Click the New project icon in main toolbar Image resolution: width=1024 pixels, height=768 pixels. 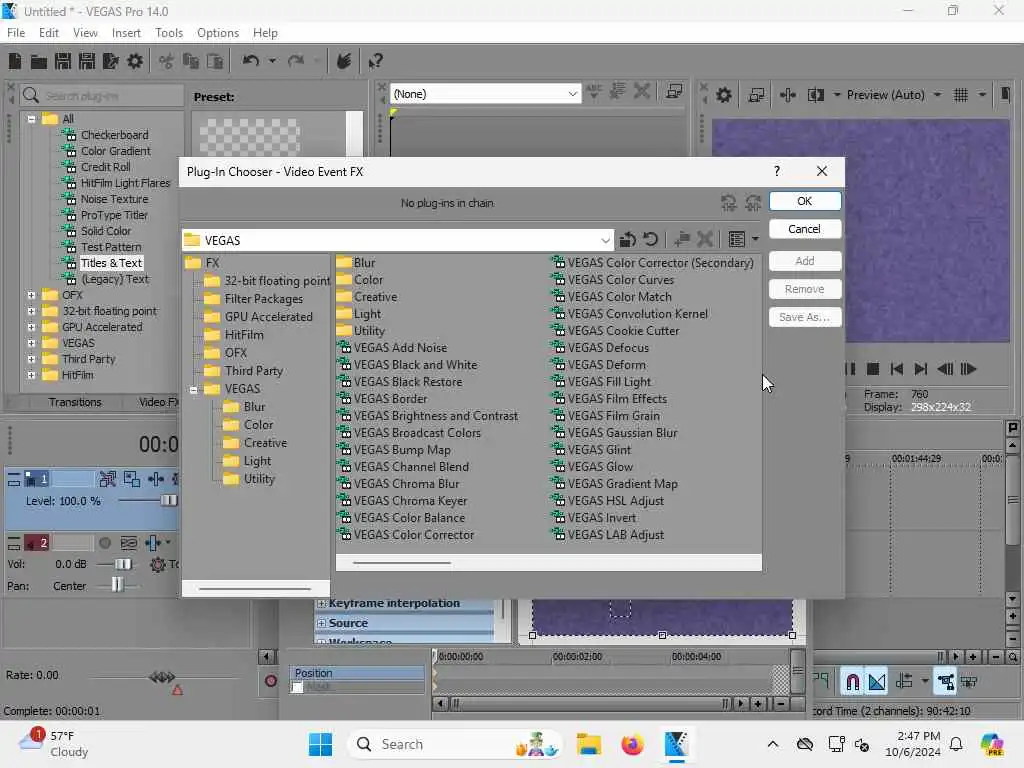(x=15, y=61)
